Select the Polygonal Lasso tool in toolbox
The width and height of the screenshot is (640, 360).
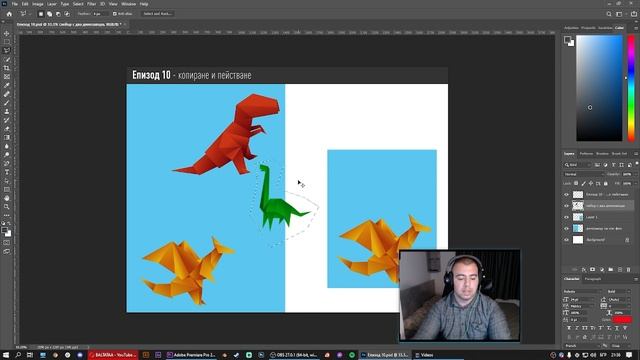pos(7,51)
